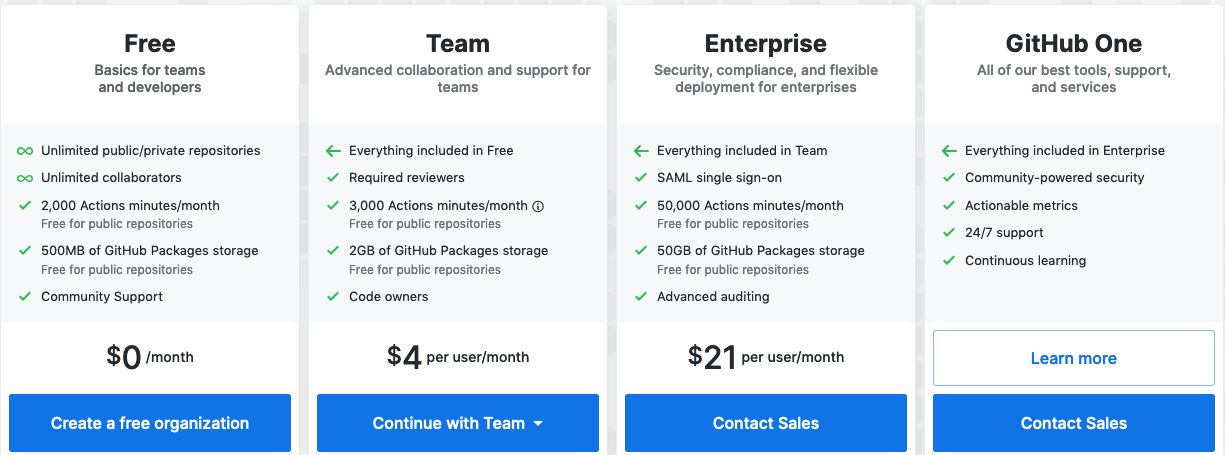Click the infinity icon next to Unlimited collaborators
This screenshot has width=1225, height=455.
point(25,178)
